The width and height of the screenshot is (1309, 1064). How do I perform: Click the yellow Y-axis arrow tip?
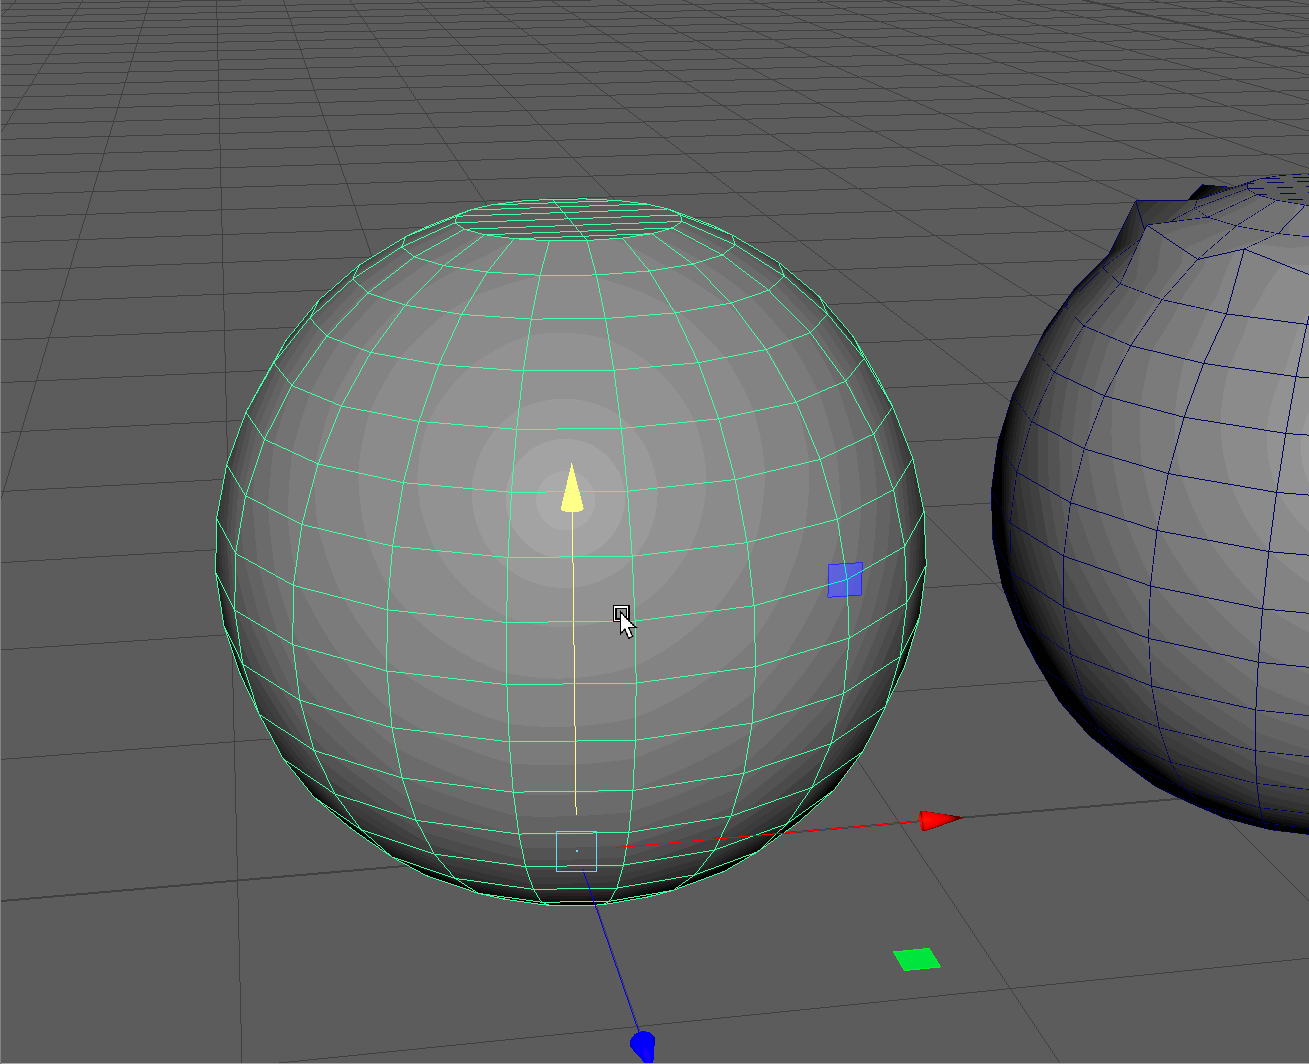[572, 488]
